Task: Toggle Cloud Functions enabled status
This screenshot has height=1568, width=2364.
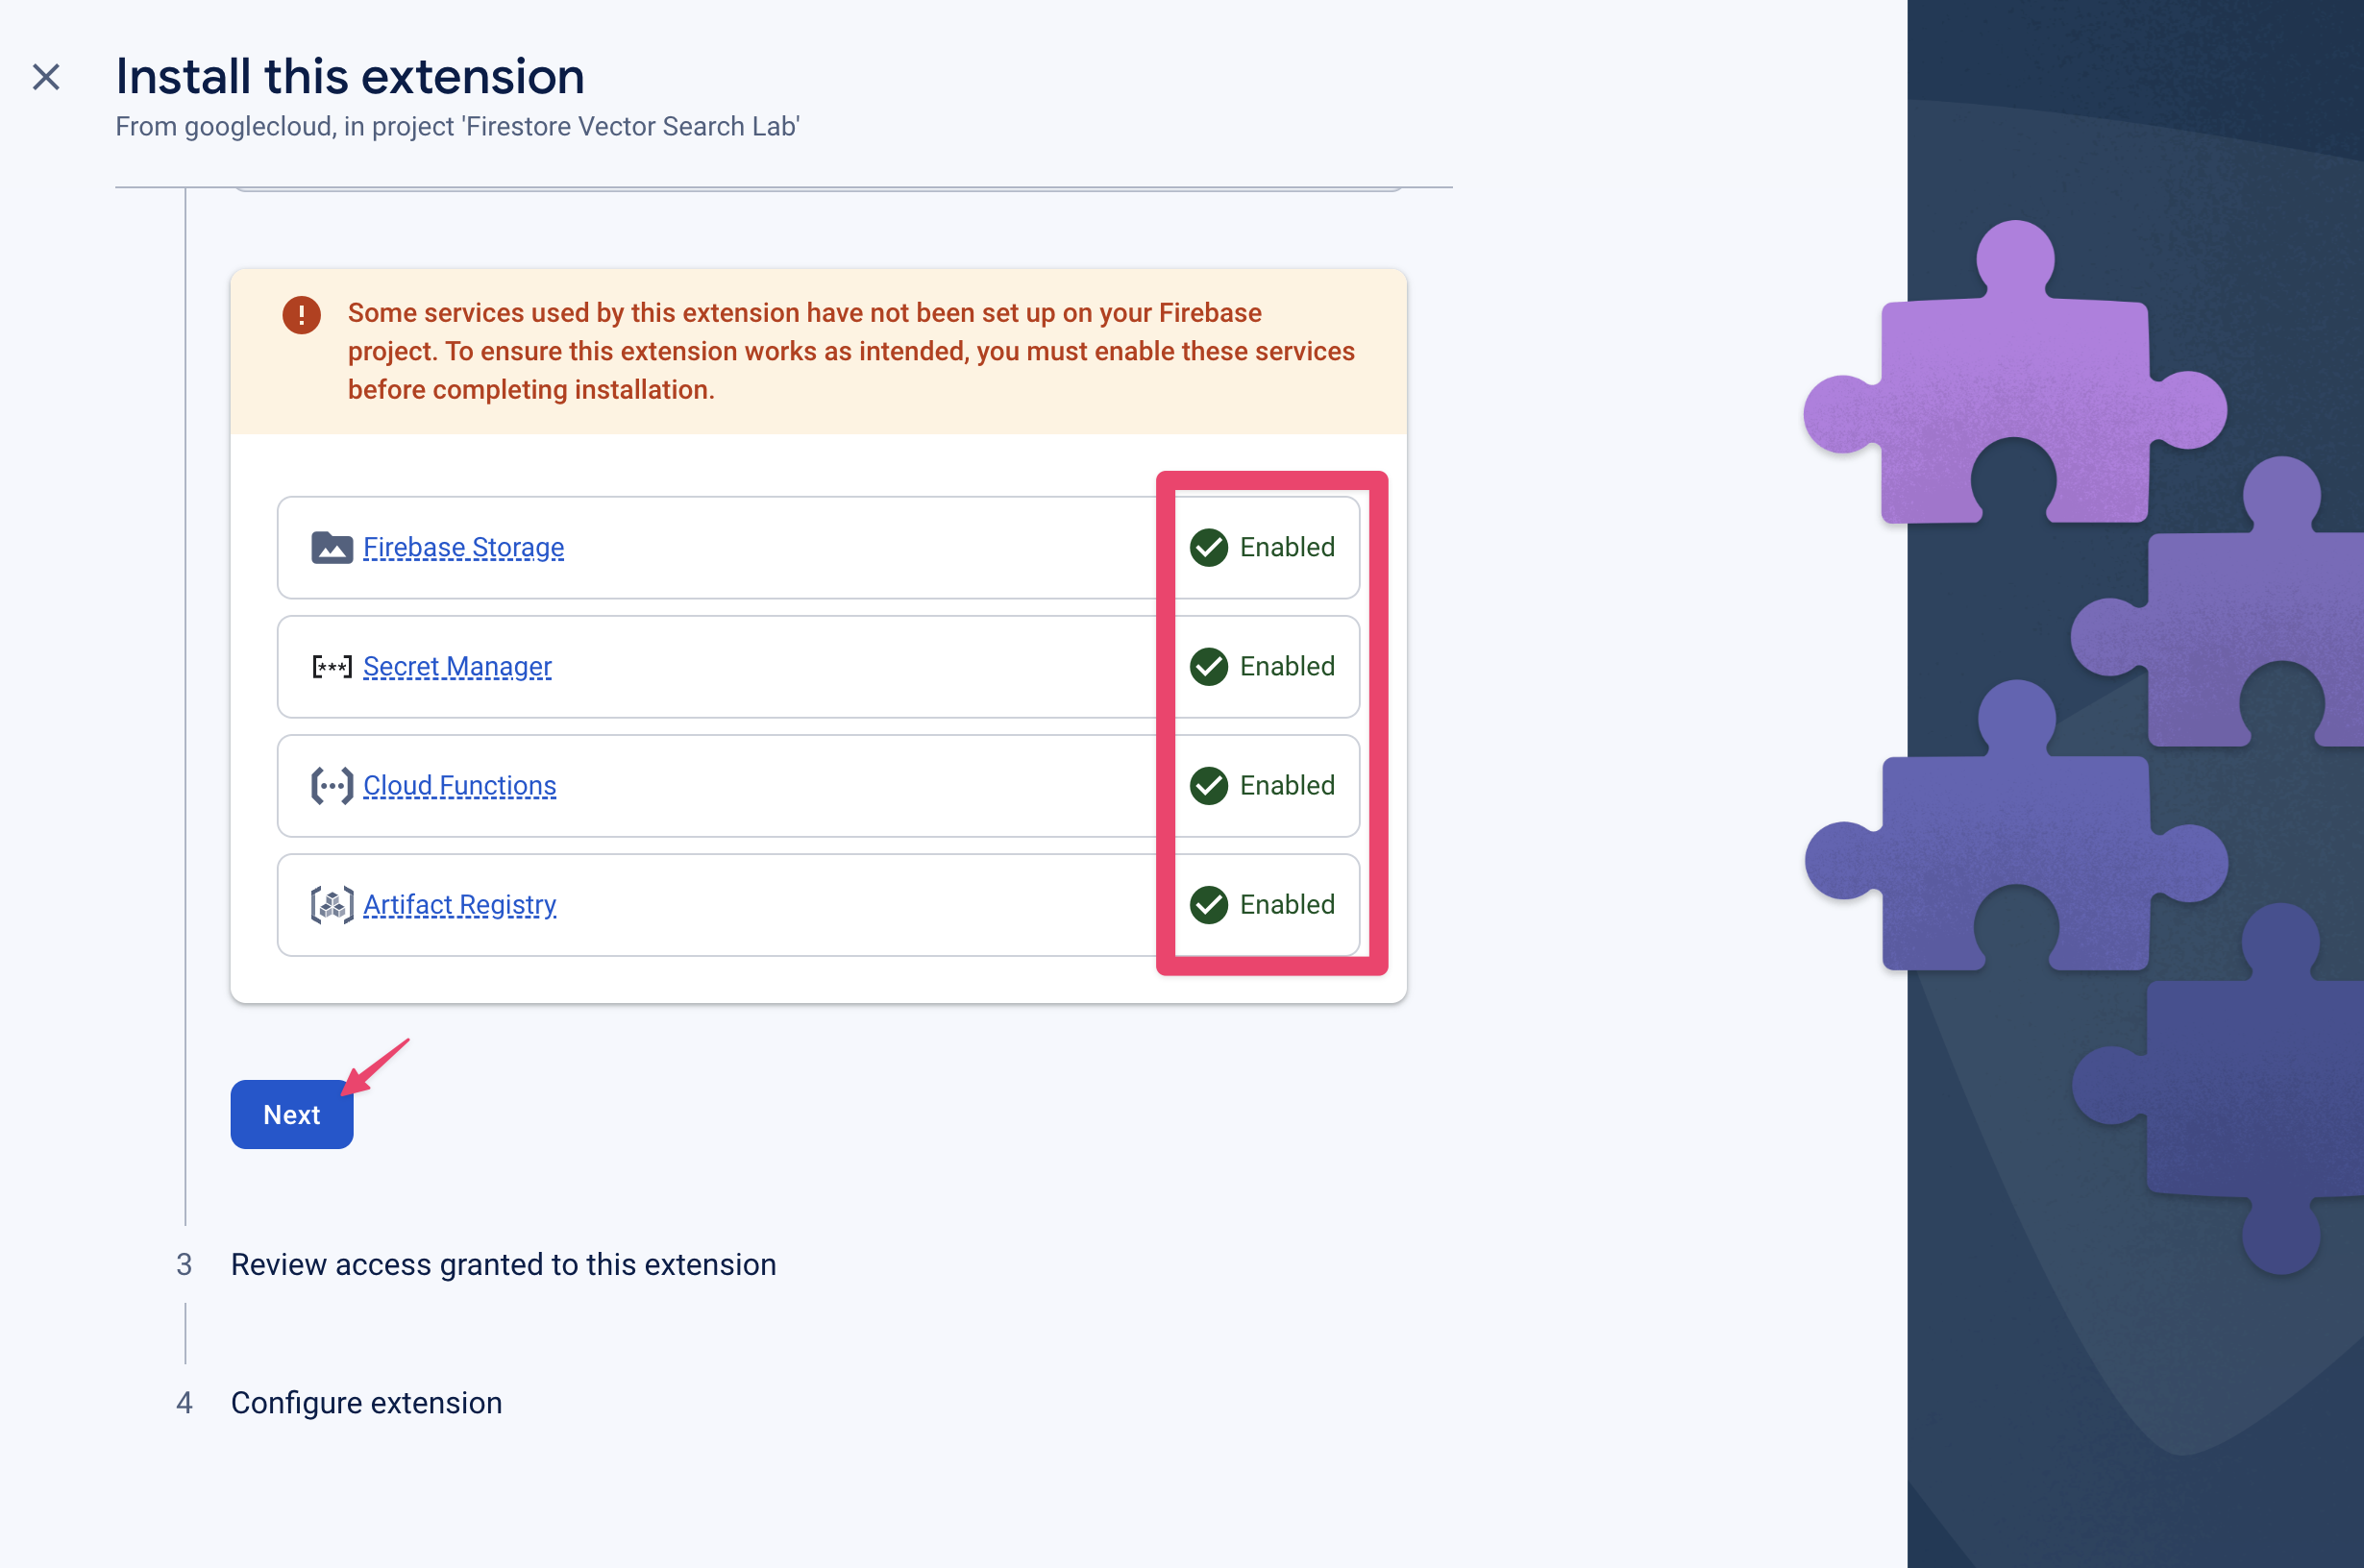Action: (x=1262, y=784)
